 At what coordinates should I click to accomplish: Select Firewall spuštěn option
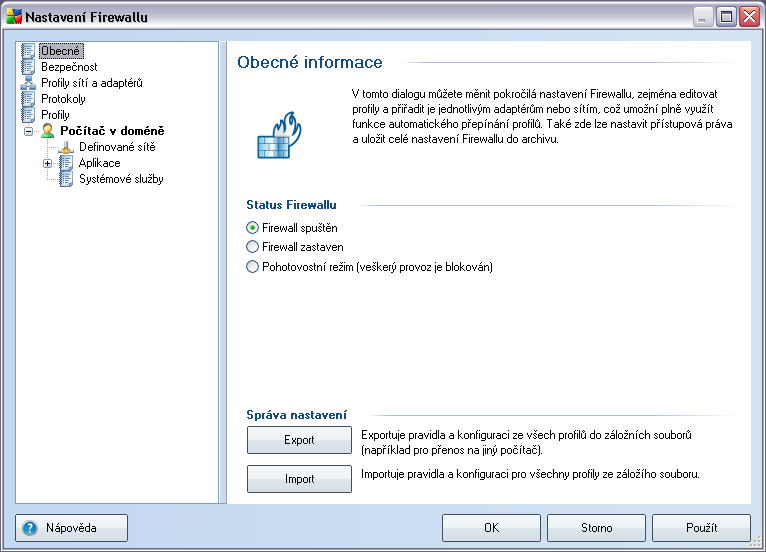click(x=252, y=228)
